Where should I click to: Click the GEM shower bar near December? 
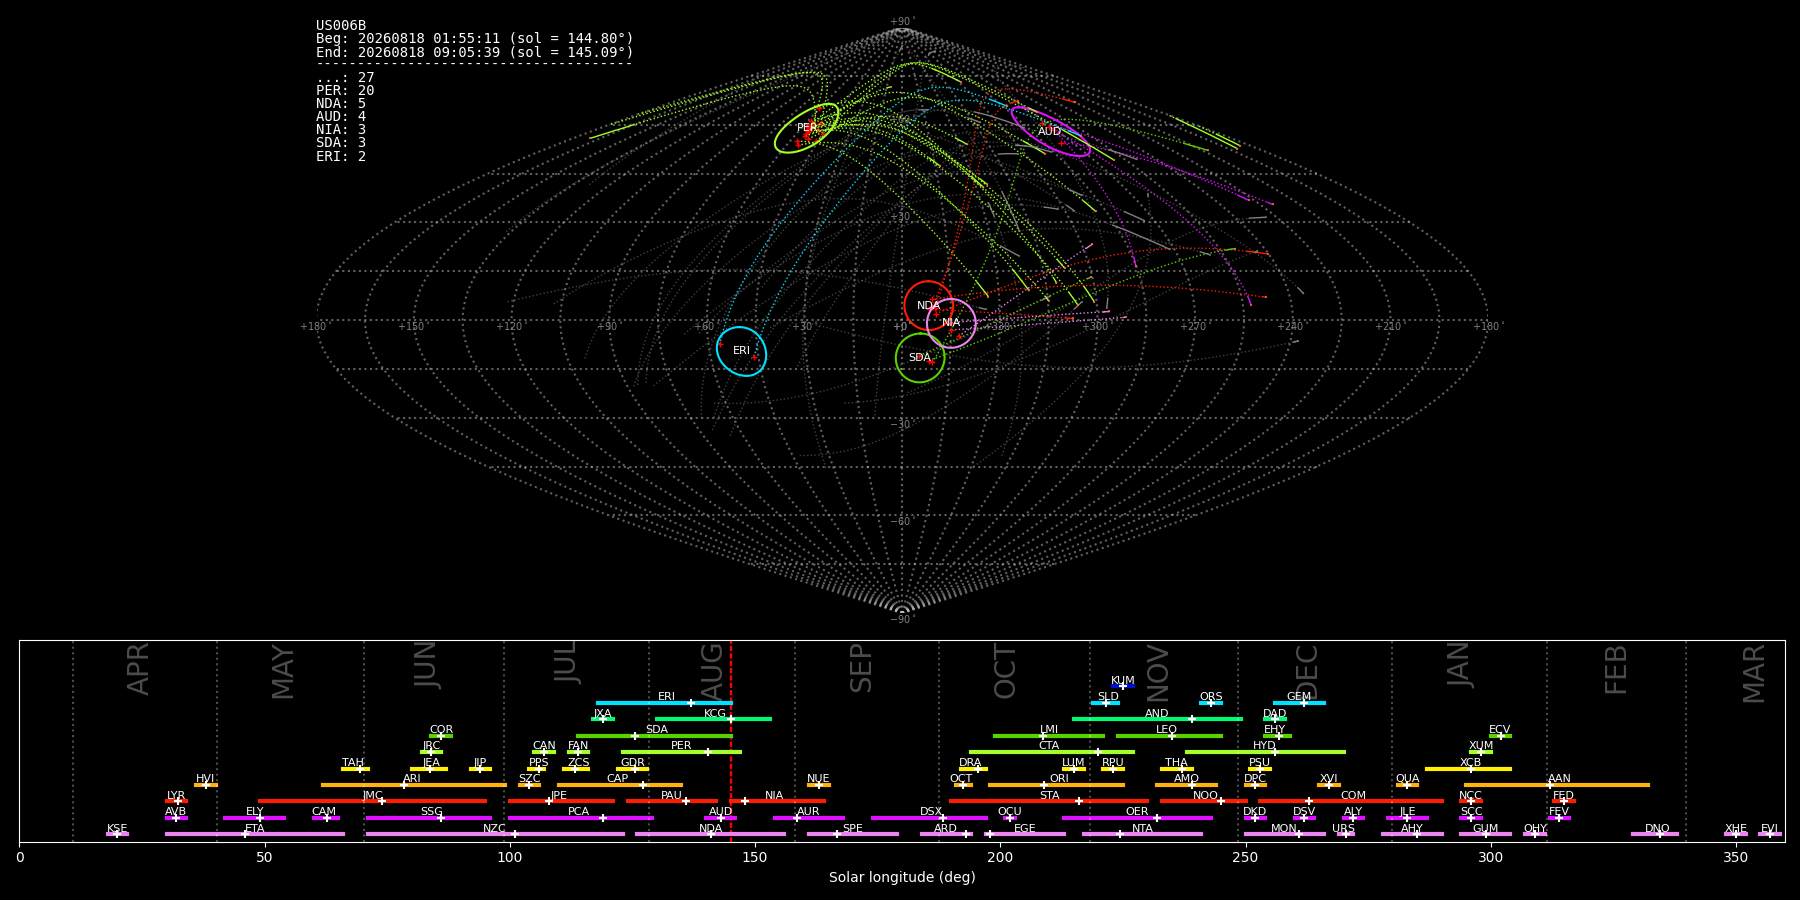tap(1299, 703)
